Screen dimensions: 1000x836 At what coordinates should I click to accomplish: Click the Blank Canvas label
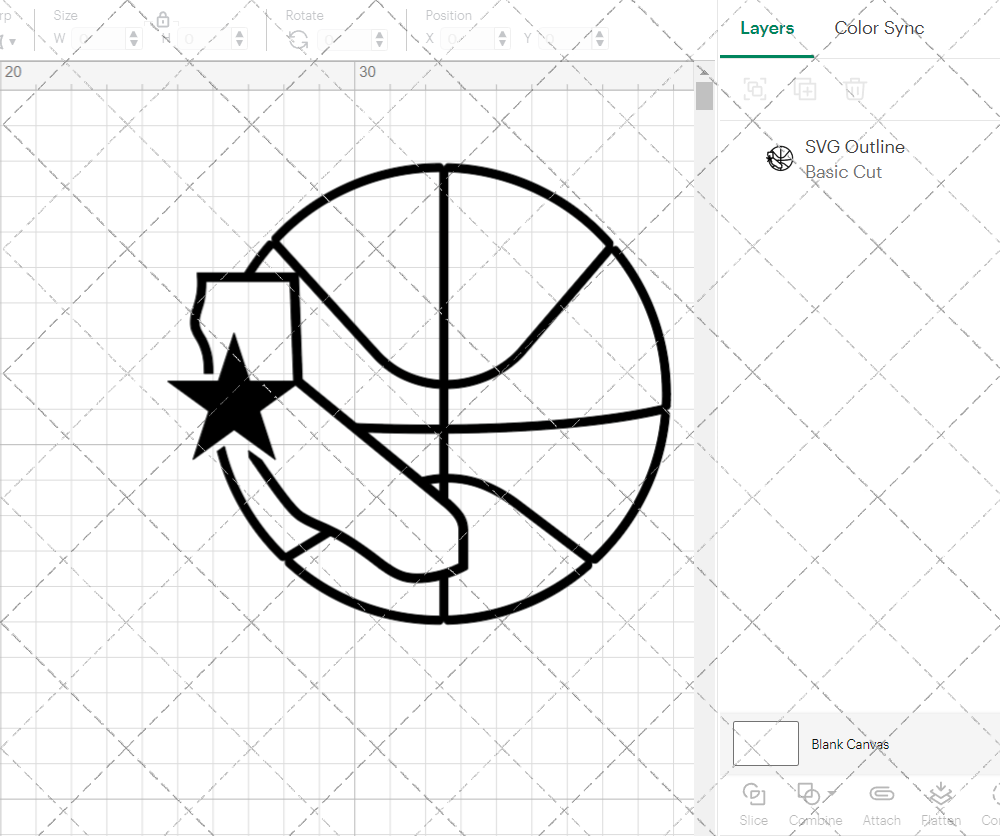(x=850, y=744)
